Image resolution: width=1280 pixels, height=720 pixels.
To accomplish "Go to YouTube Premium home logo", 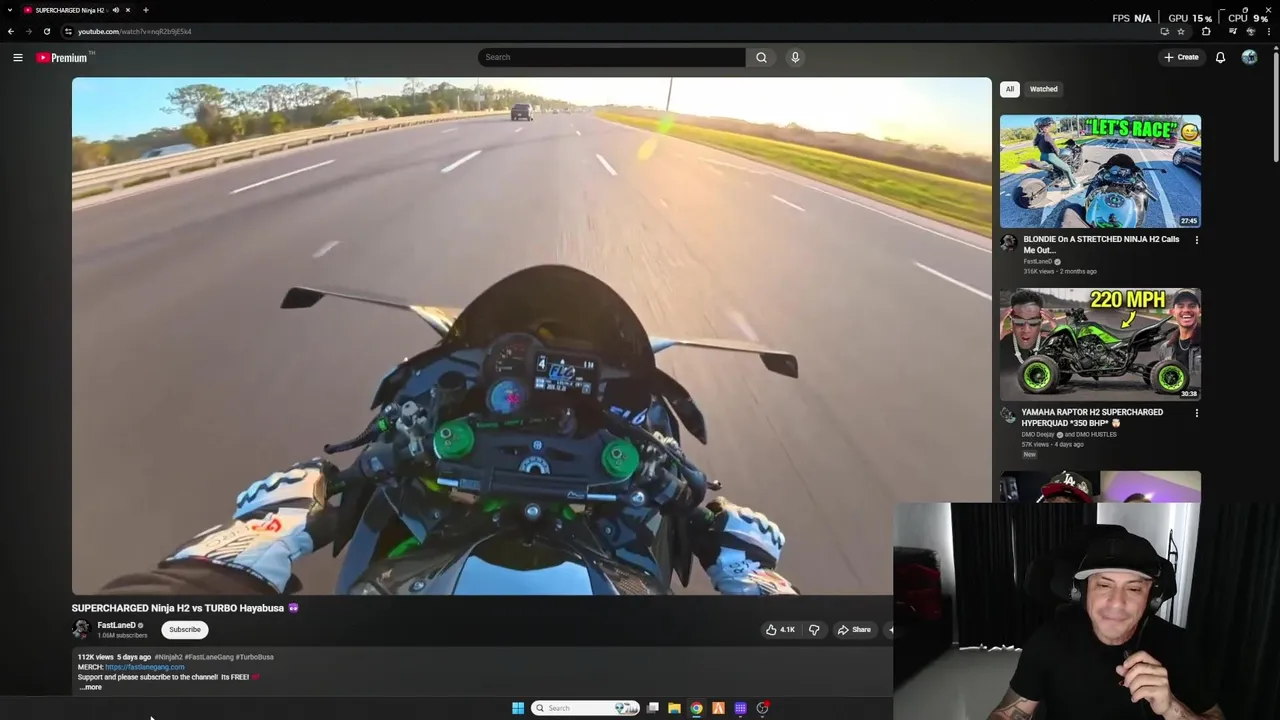I will (64, 57).
